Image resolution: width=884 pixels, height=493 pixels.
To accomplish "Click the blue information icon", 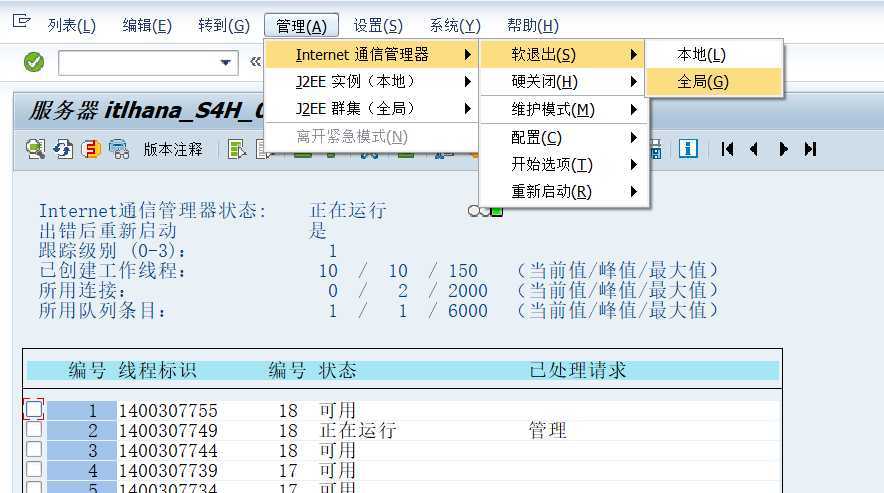I will (688, 149).
